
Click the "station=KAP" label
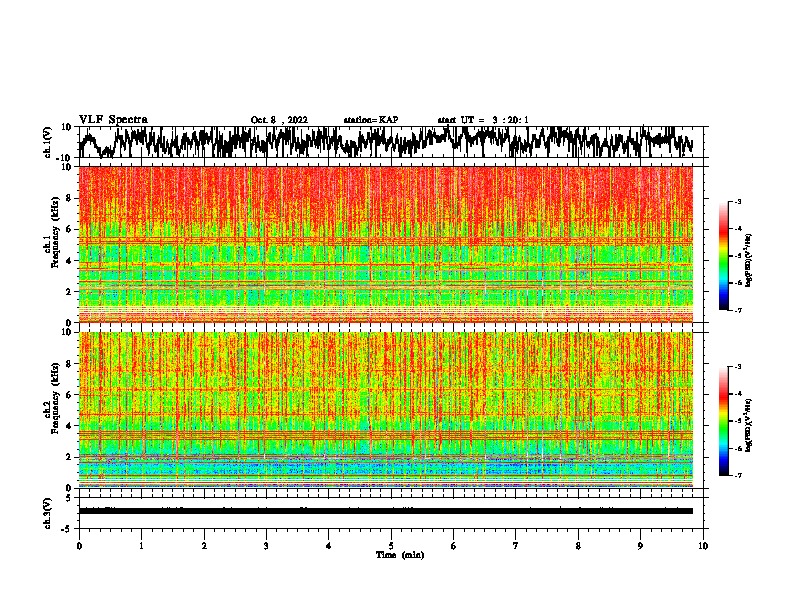coord(371,120)
